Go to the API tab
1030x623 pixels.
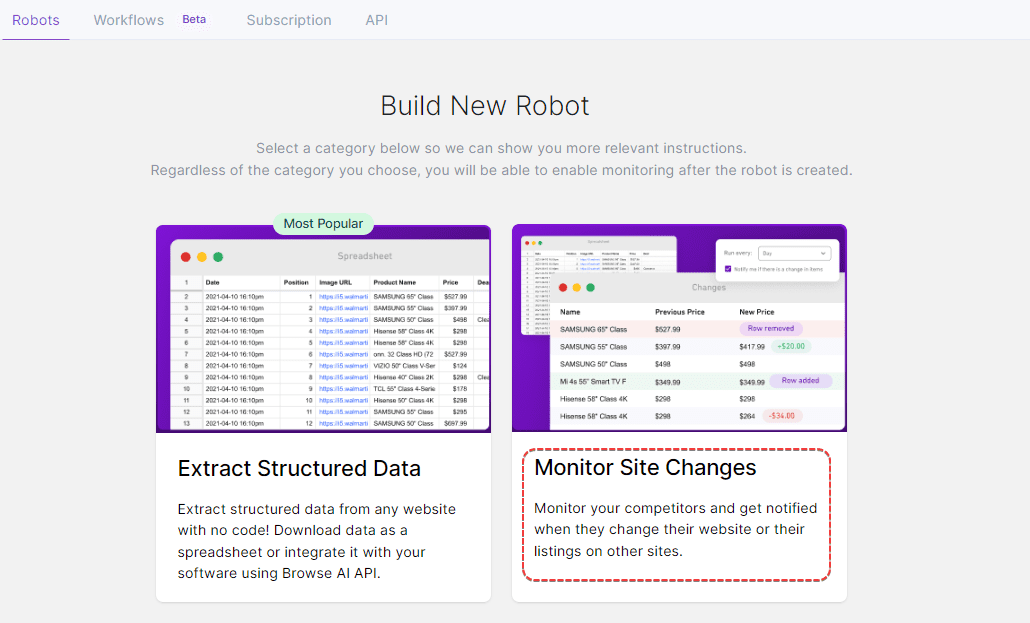[376, 20]
